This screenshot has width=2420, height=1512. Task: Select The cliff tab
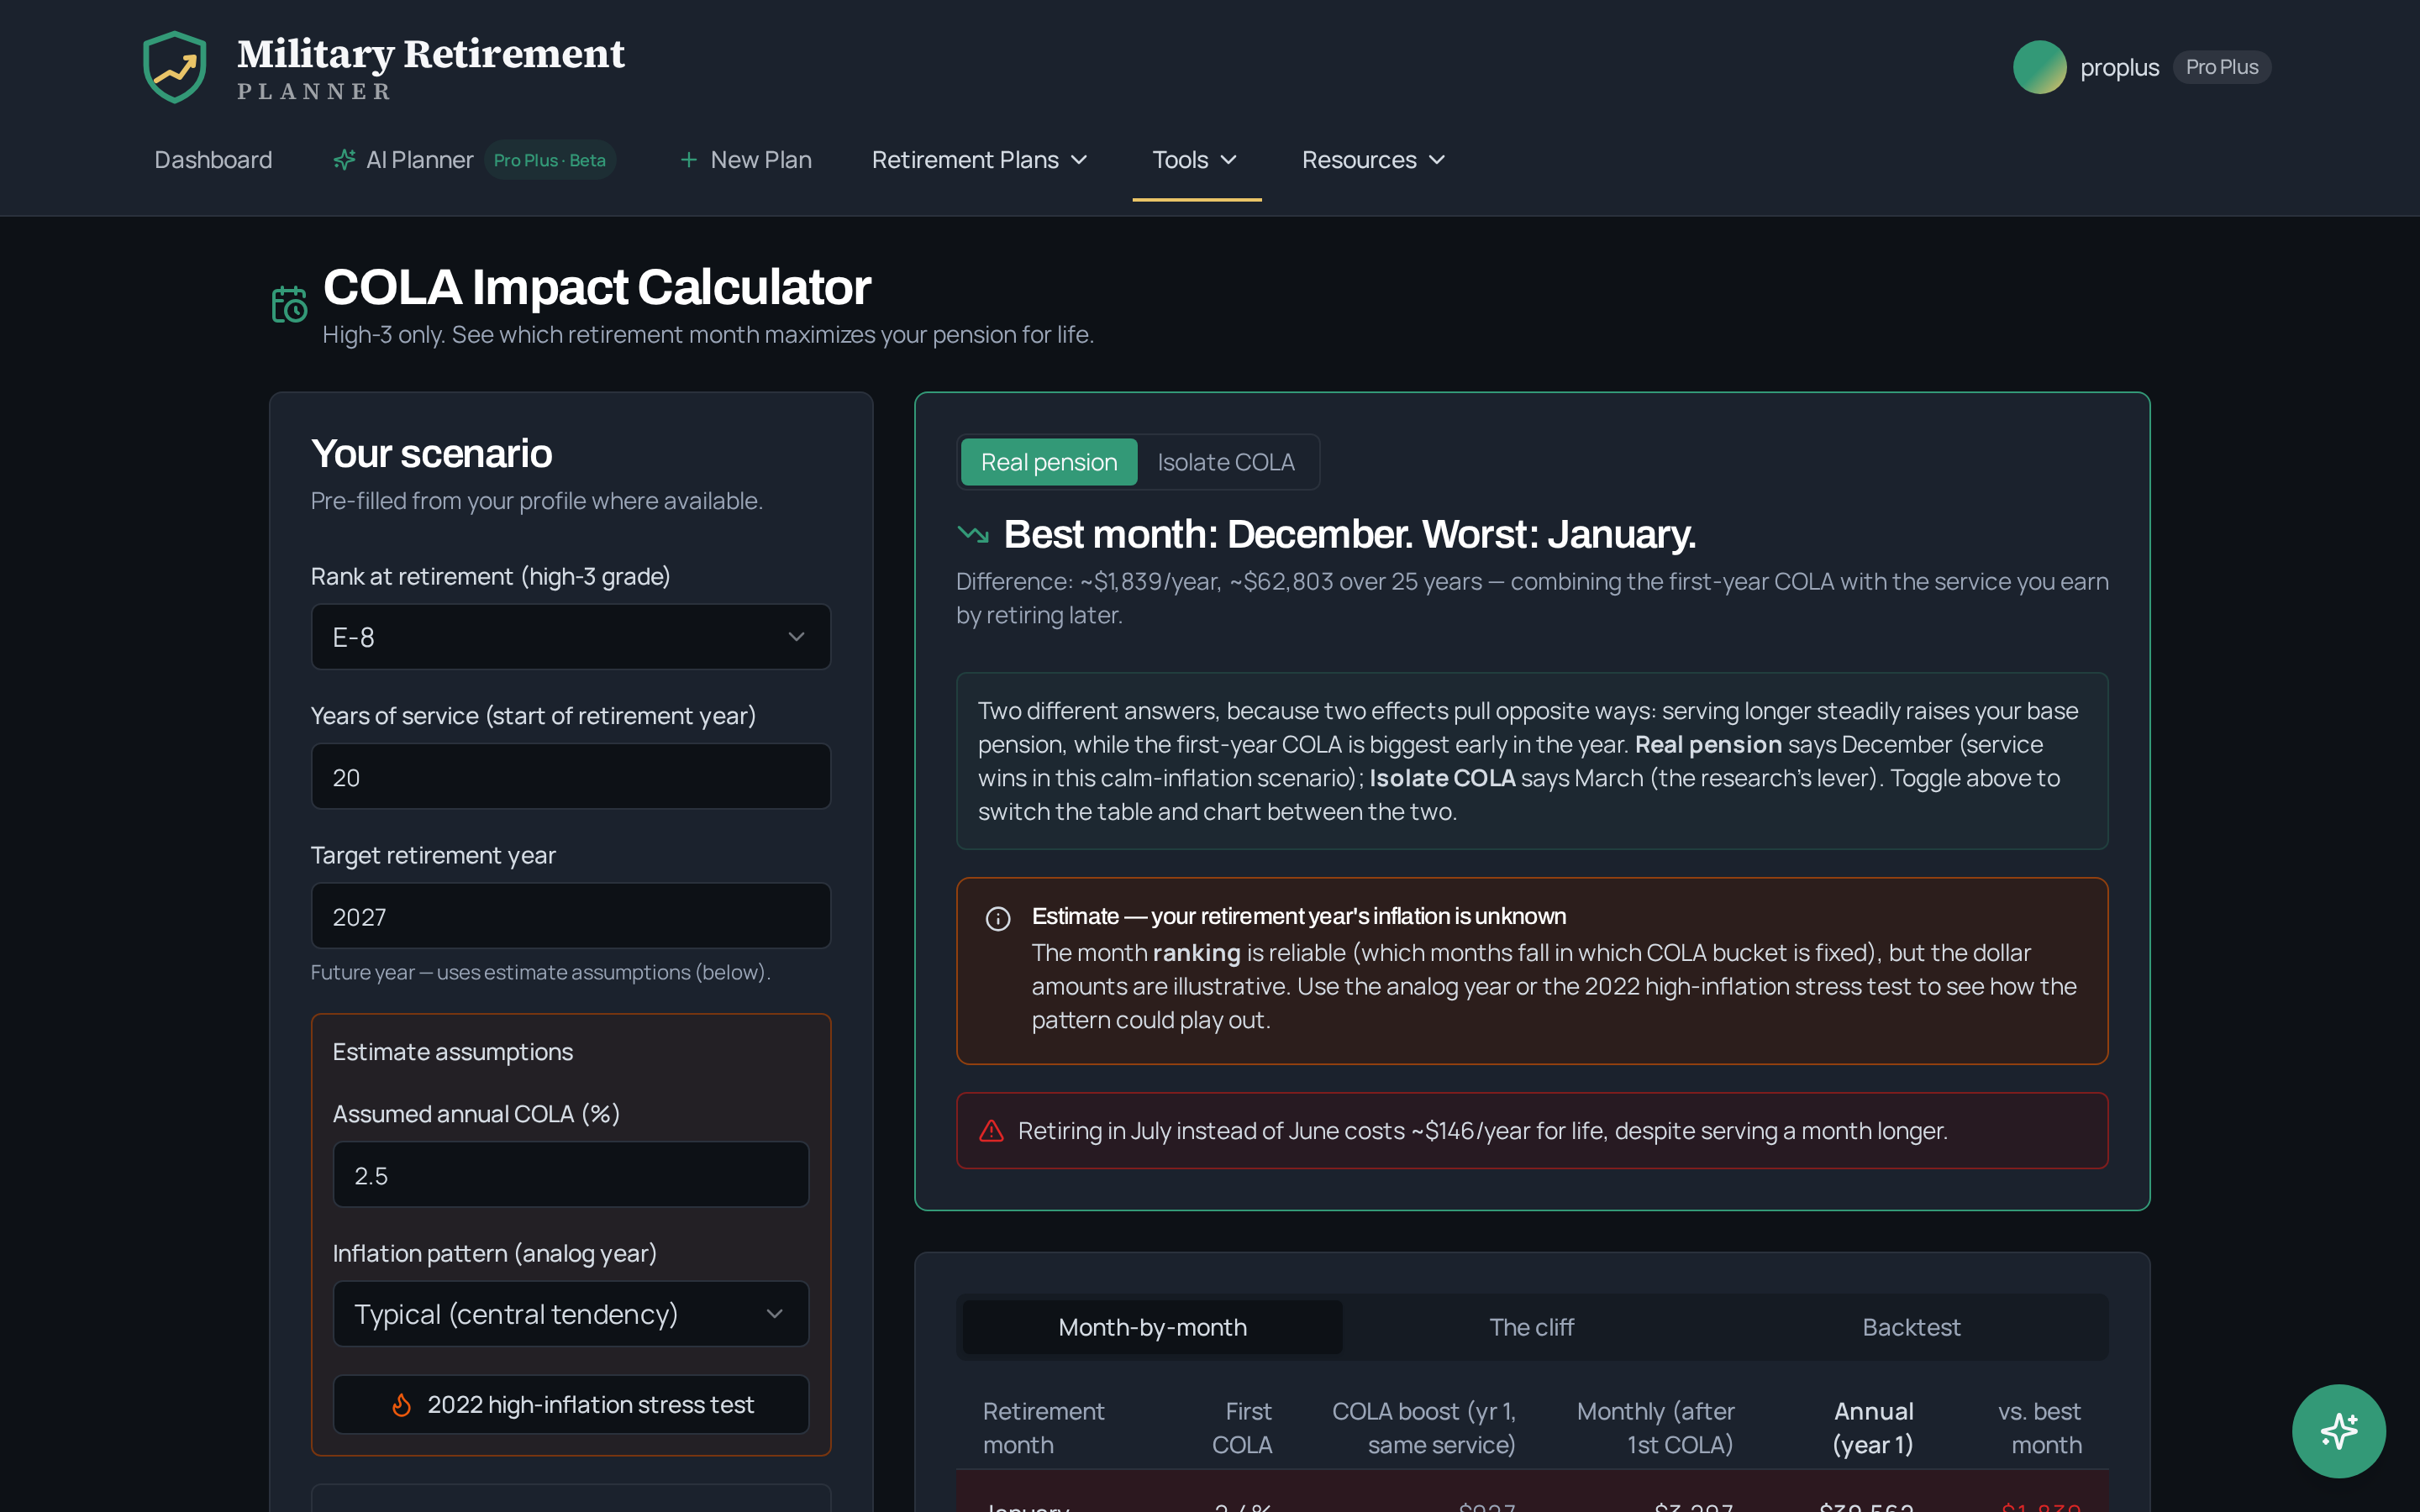(1532, 1327)
